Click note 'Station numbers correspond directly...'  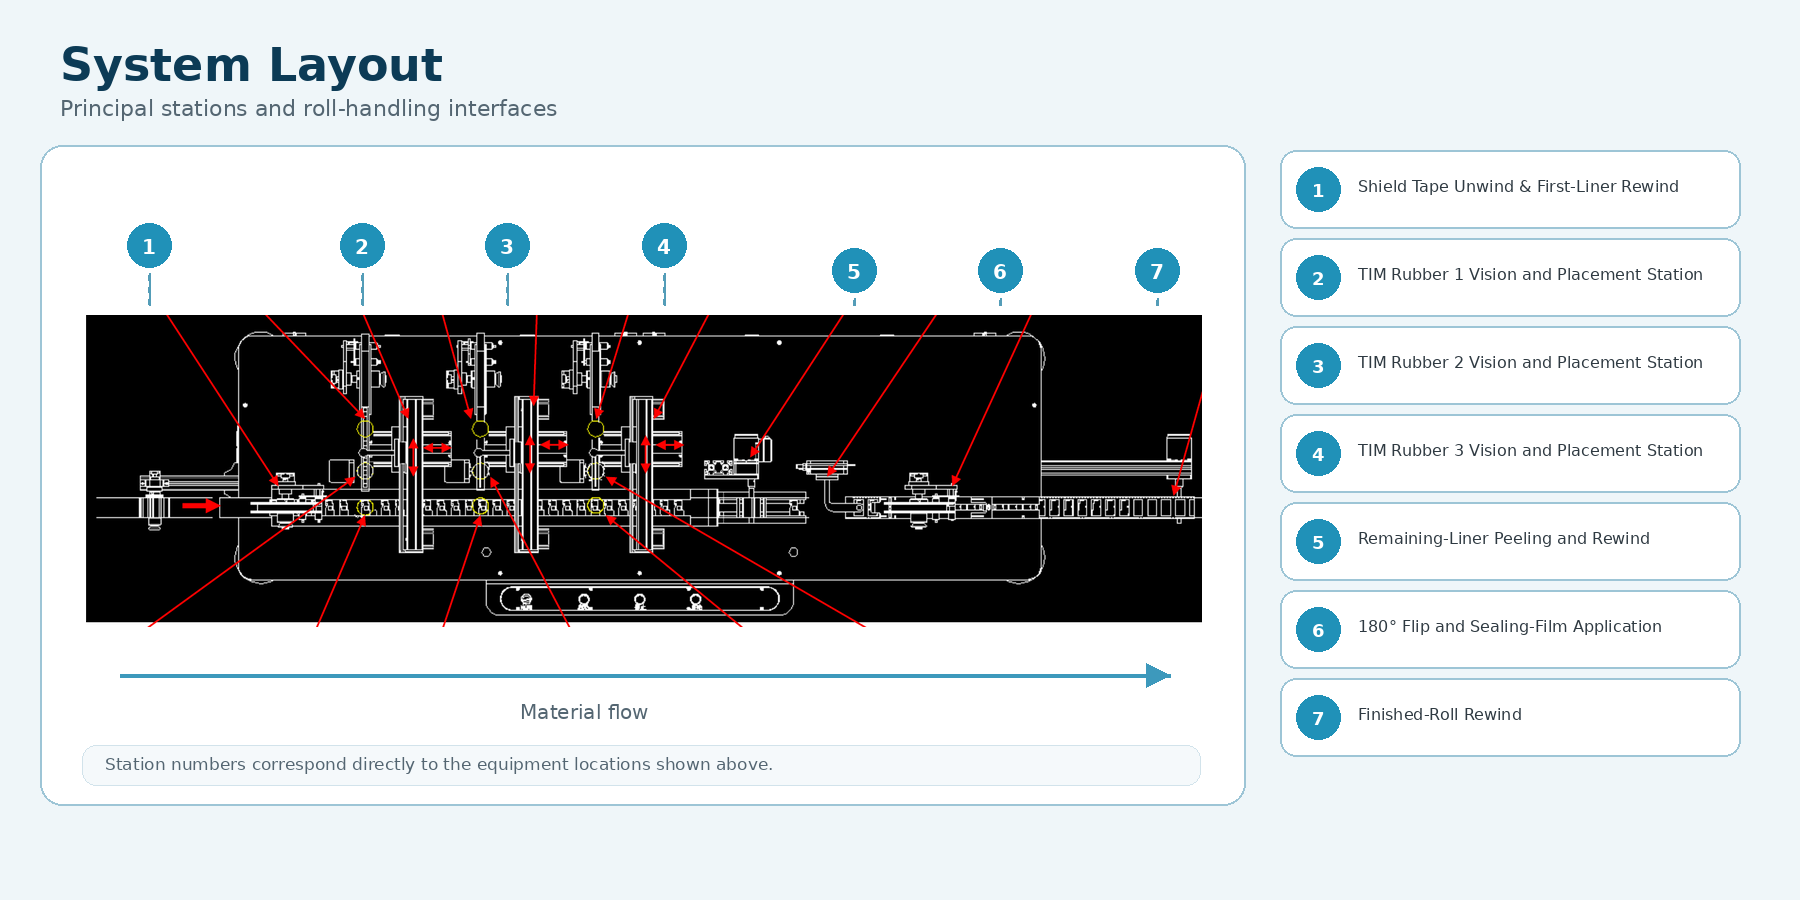[x=439, y=764]
